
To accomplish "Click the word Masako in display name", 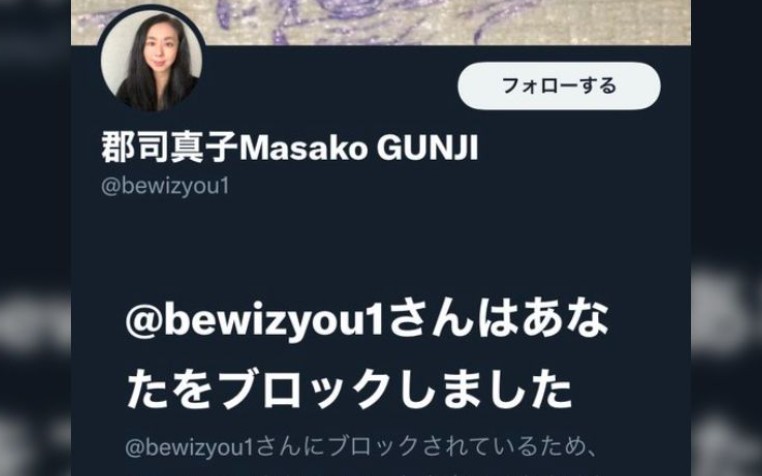I will [x=303, y=148].
